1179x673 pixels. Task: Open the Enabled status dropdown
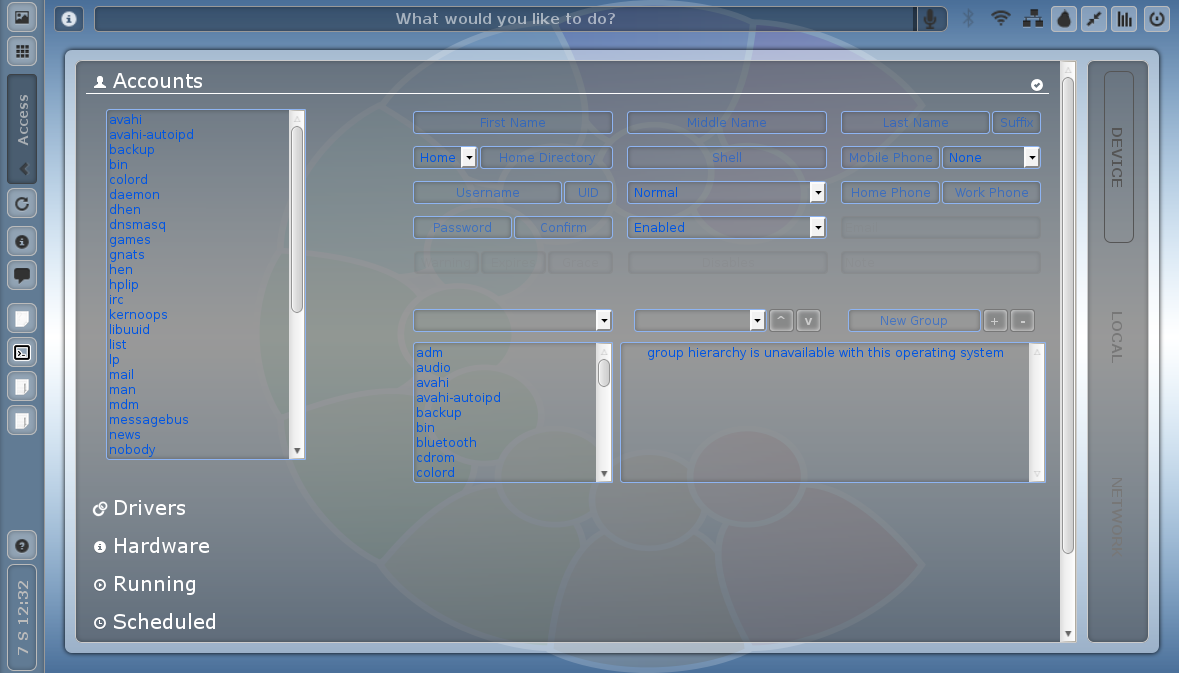(x=727, y=228)
